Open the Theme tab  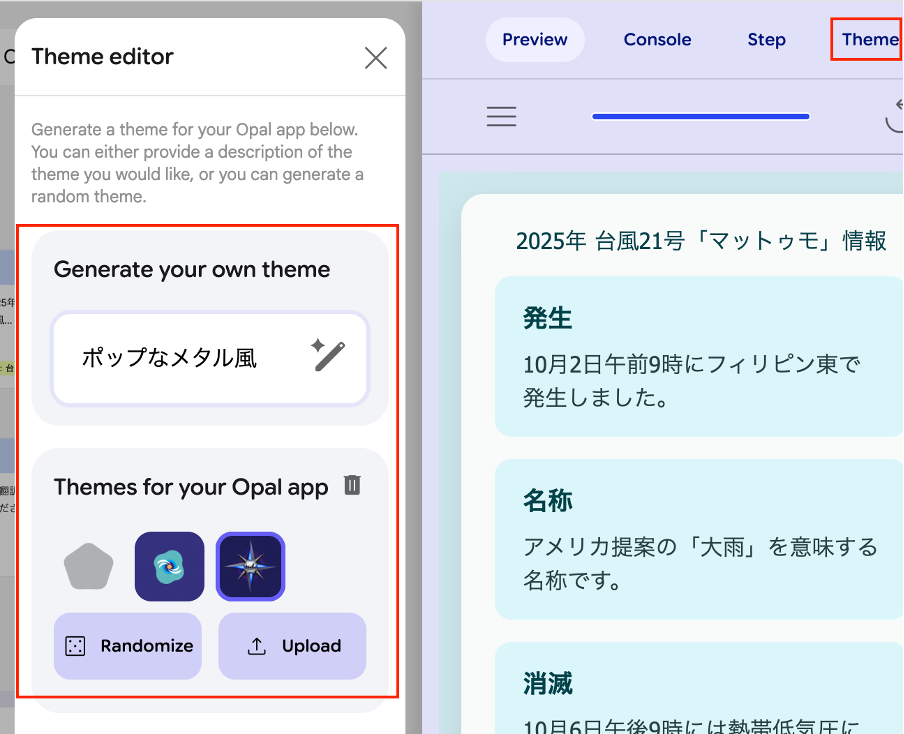coord(868,40)
